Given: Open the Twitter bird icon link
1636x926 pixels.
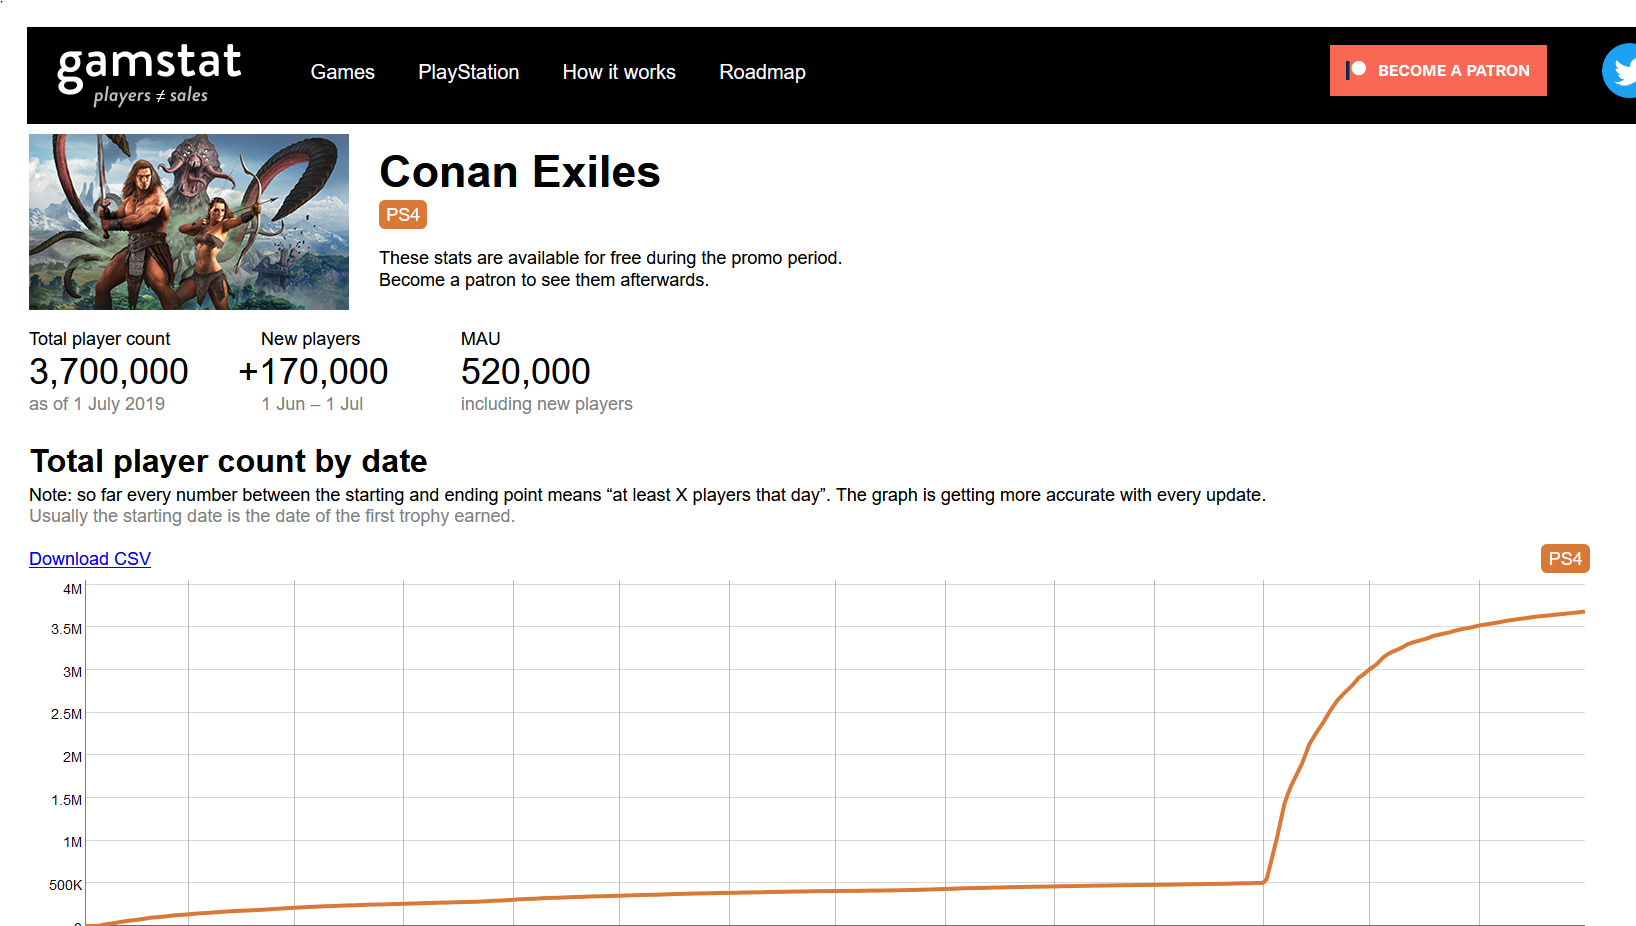Looking at the screenshot, I should click(x=1621, y=71).
